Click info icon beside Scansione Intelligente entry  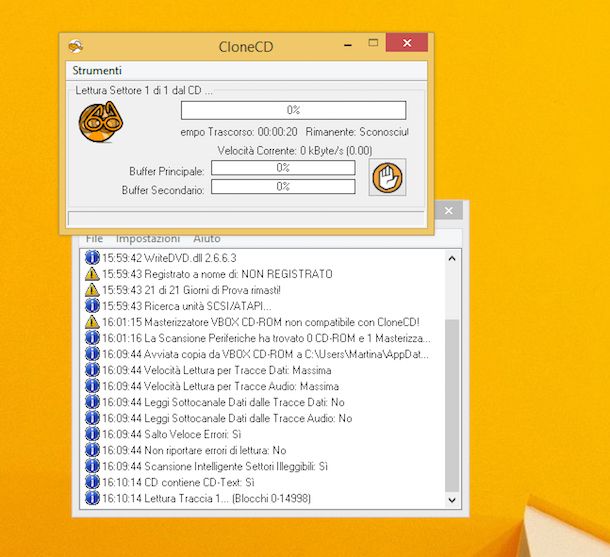92,466
